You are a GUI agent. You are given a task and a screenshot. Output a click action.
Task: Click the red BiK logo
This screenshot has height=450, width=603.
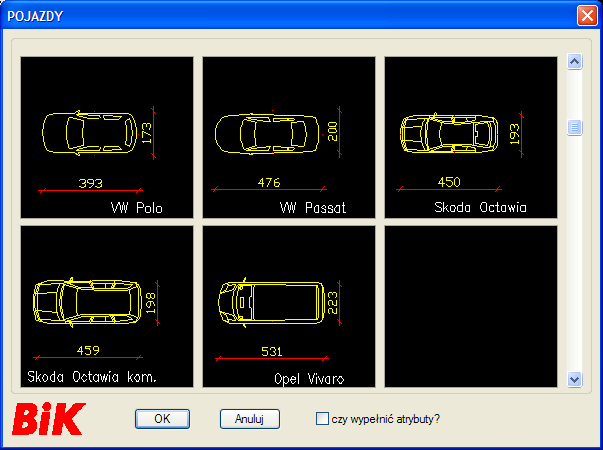click(48, 419)
